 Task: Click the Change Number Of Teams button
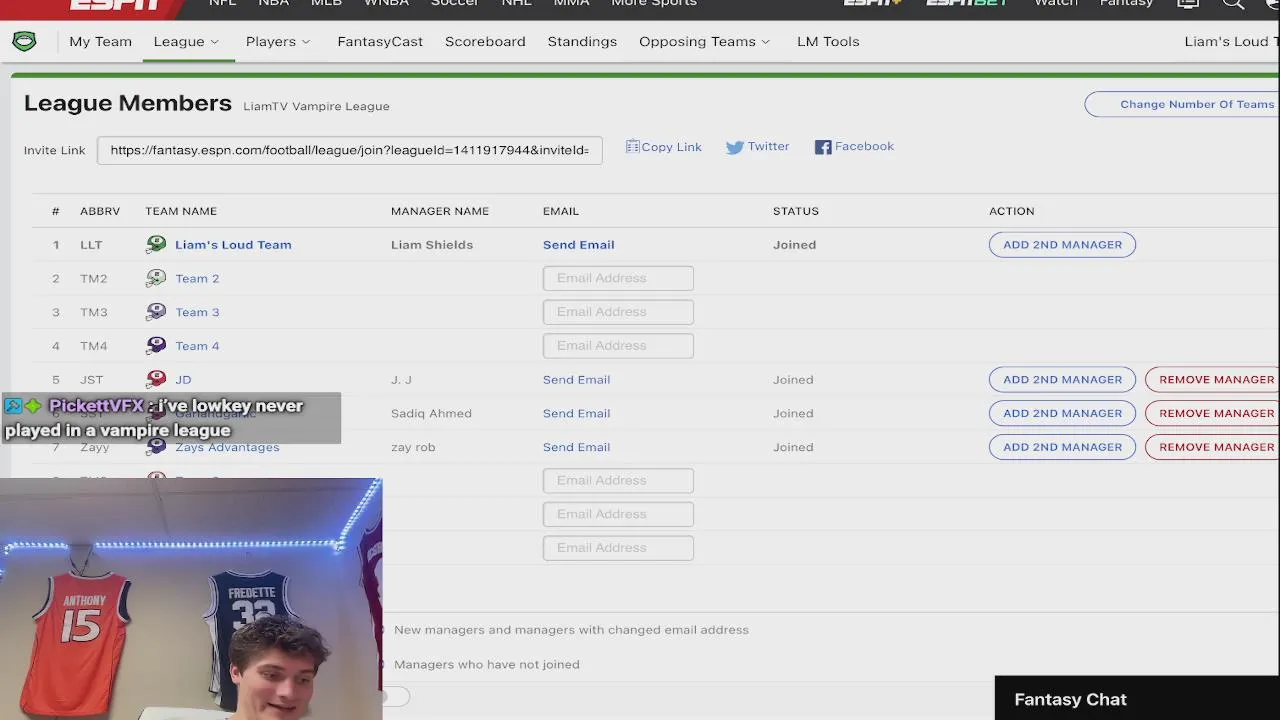[1182, 104]
